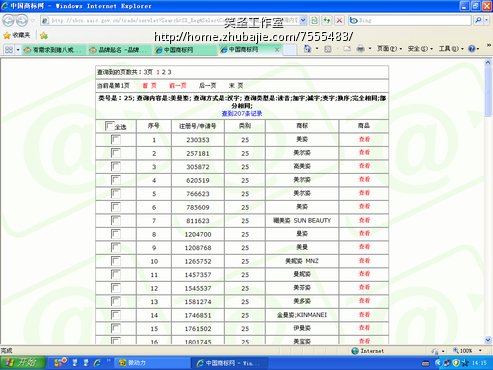Open the Quick Tabs grid icon

coord(9,50)
